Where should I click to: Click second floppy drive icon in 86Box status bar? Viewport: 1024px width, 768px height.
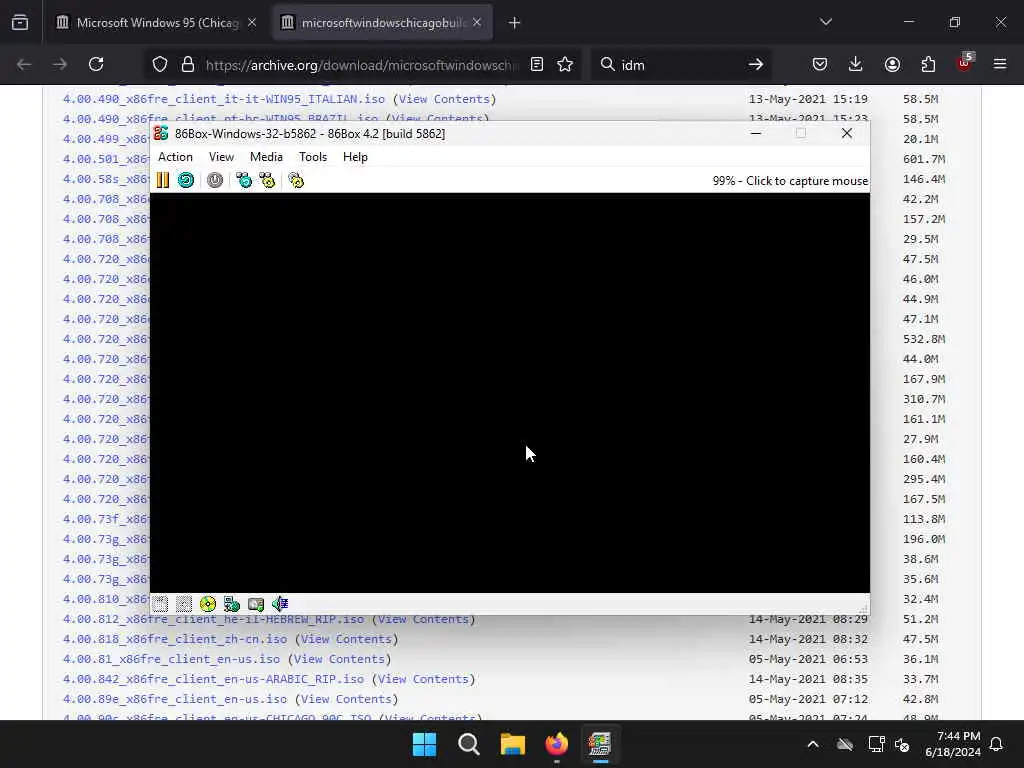coord(184,604)
